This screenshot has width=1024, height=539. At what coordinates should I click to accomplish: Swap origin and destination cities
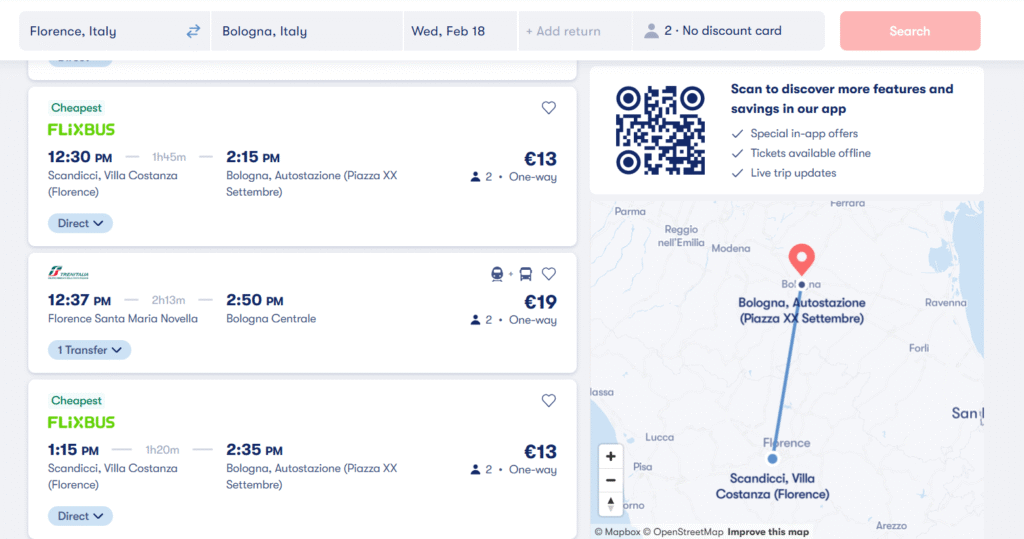(193, 31)
